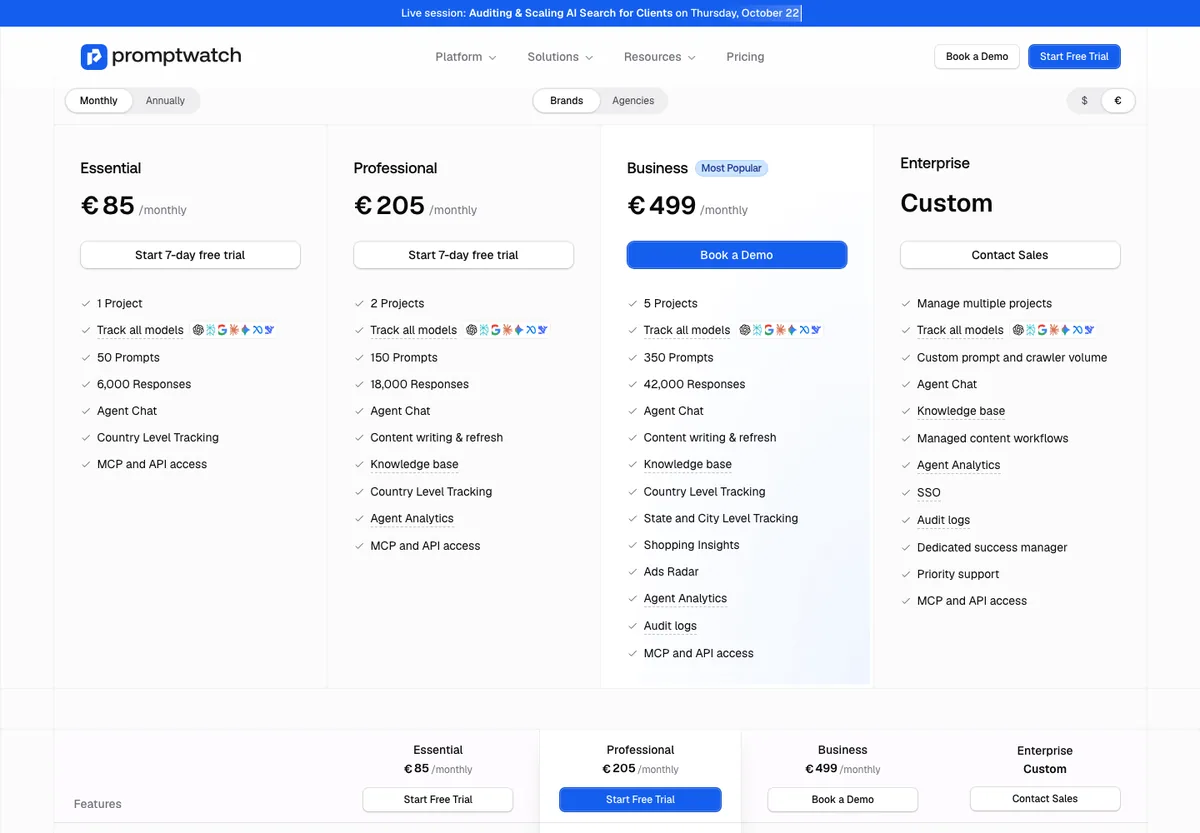Click Start Free Trial under Essential comparison
The width and height of the screenshot is (1200, 833).
point(438,799)
